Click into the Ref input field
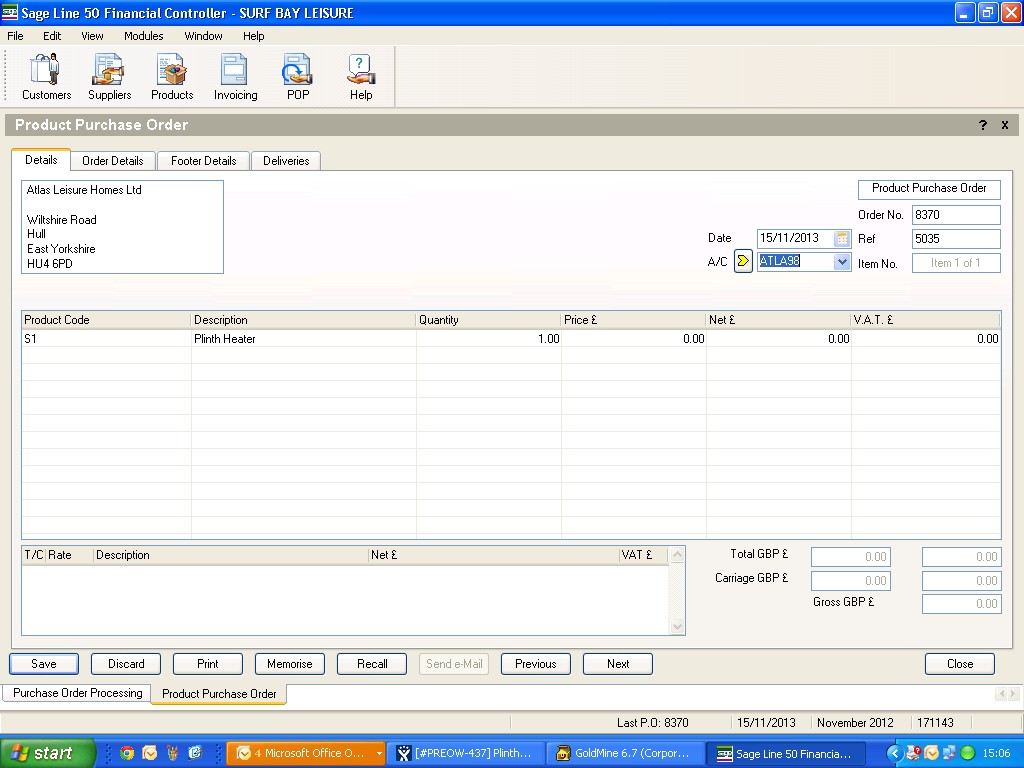This screenshot has height=768, width=1024. [955, 239]
